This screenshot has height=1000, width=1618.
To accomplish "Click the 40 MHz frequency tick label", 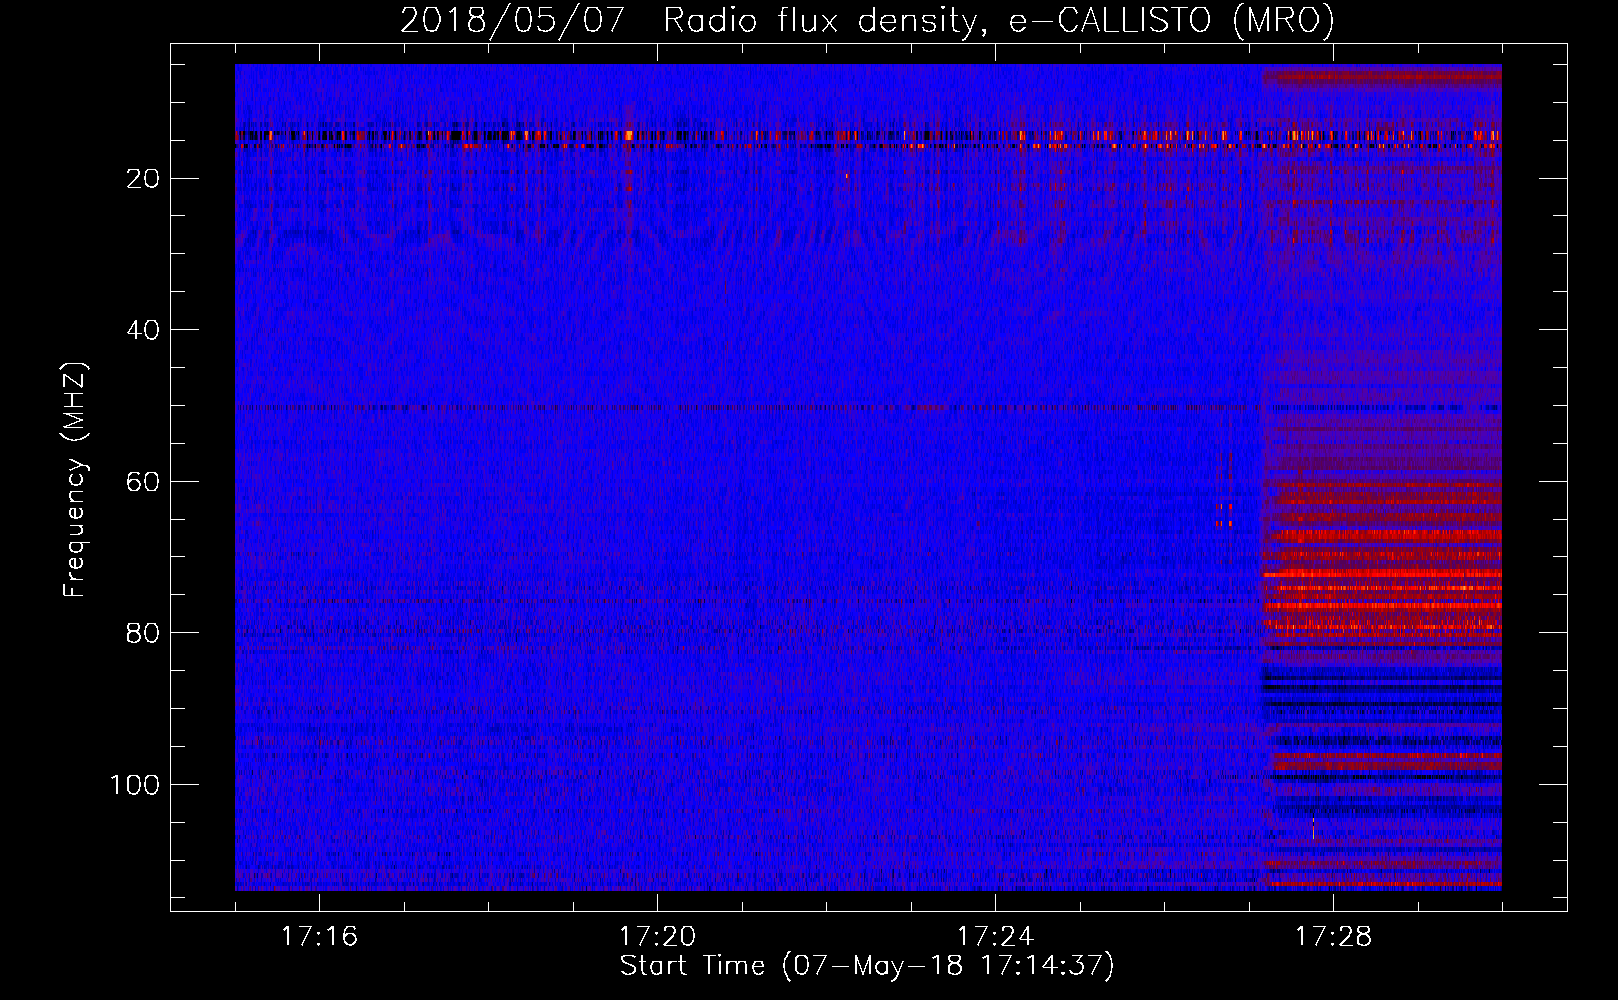I will 144,330.
